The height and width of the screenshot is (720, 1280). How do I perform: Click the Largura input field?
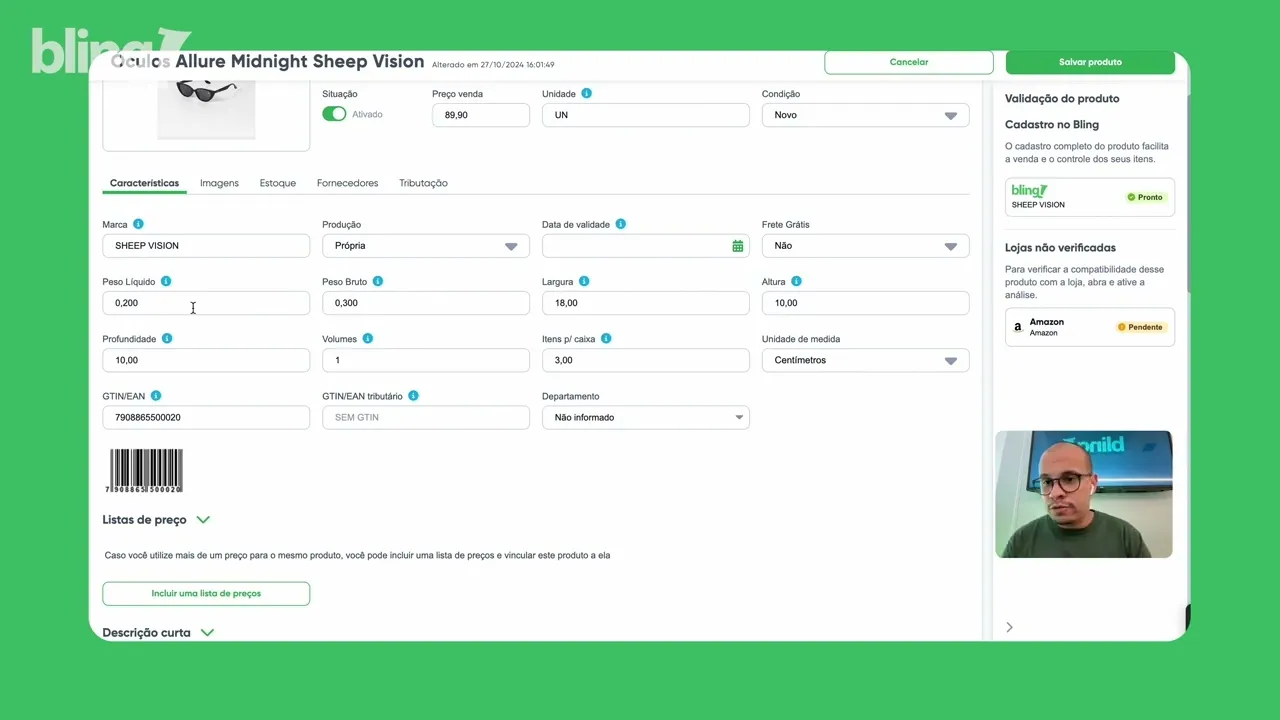pos(646,303)
